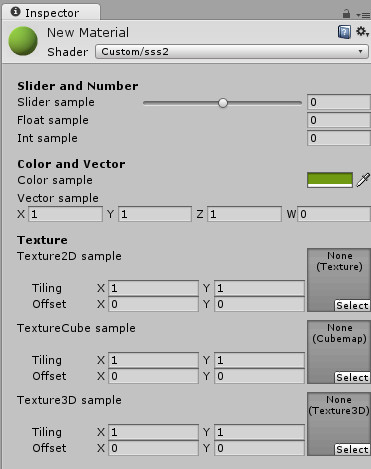Edit TextureCube Tiling Y field
The image size is (371, 469).
(259, 360)
